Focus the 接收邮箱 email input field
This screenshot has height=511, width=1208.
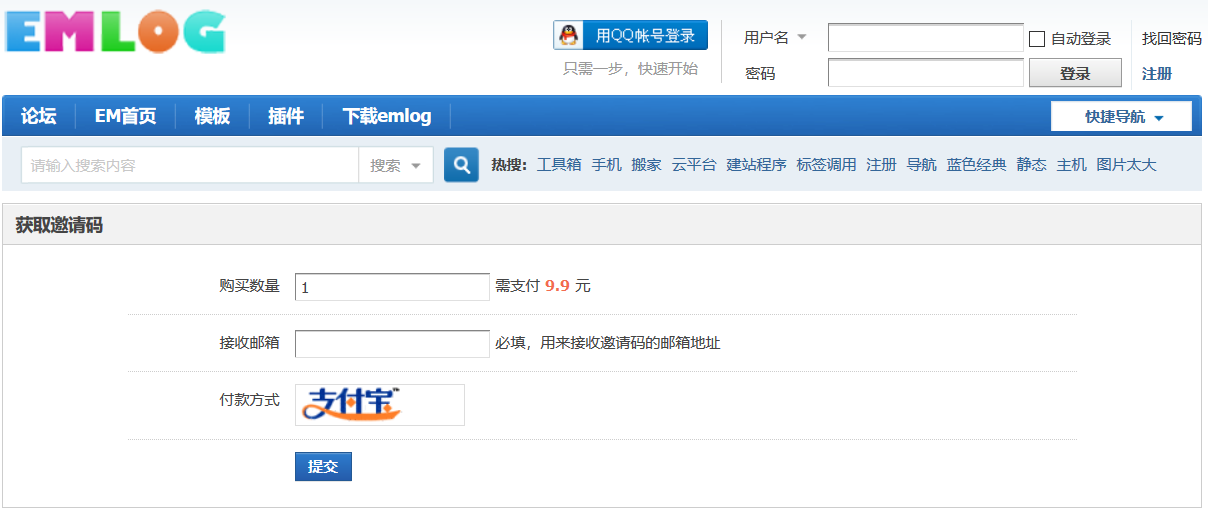[392, 344]
